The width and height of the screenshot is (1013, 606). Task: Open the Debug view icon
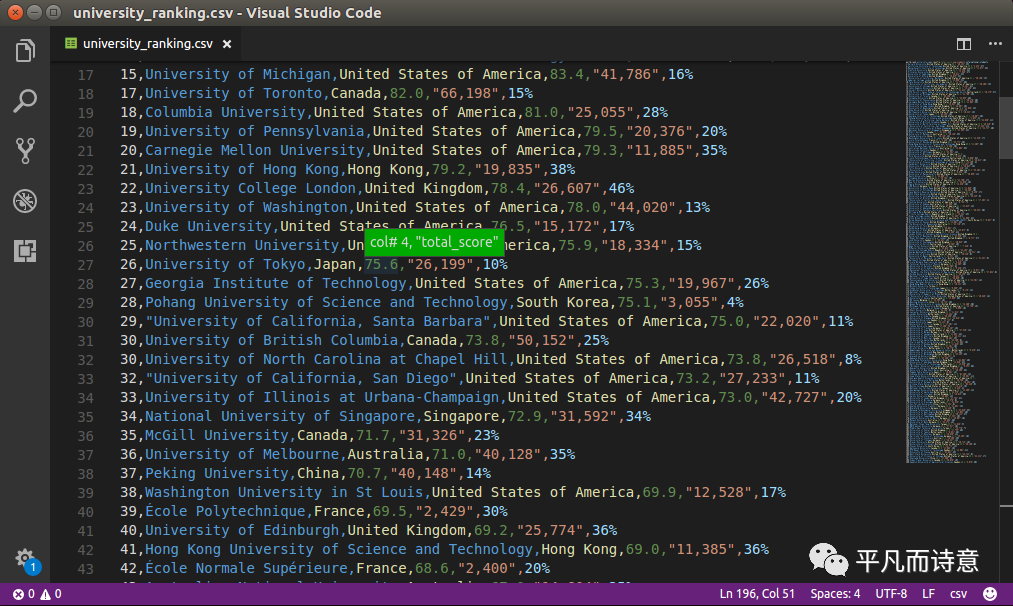[25, 201]
